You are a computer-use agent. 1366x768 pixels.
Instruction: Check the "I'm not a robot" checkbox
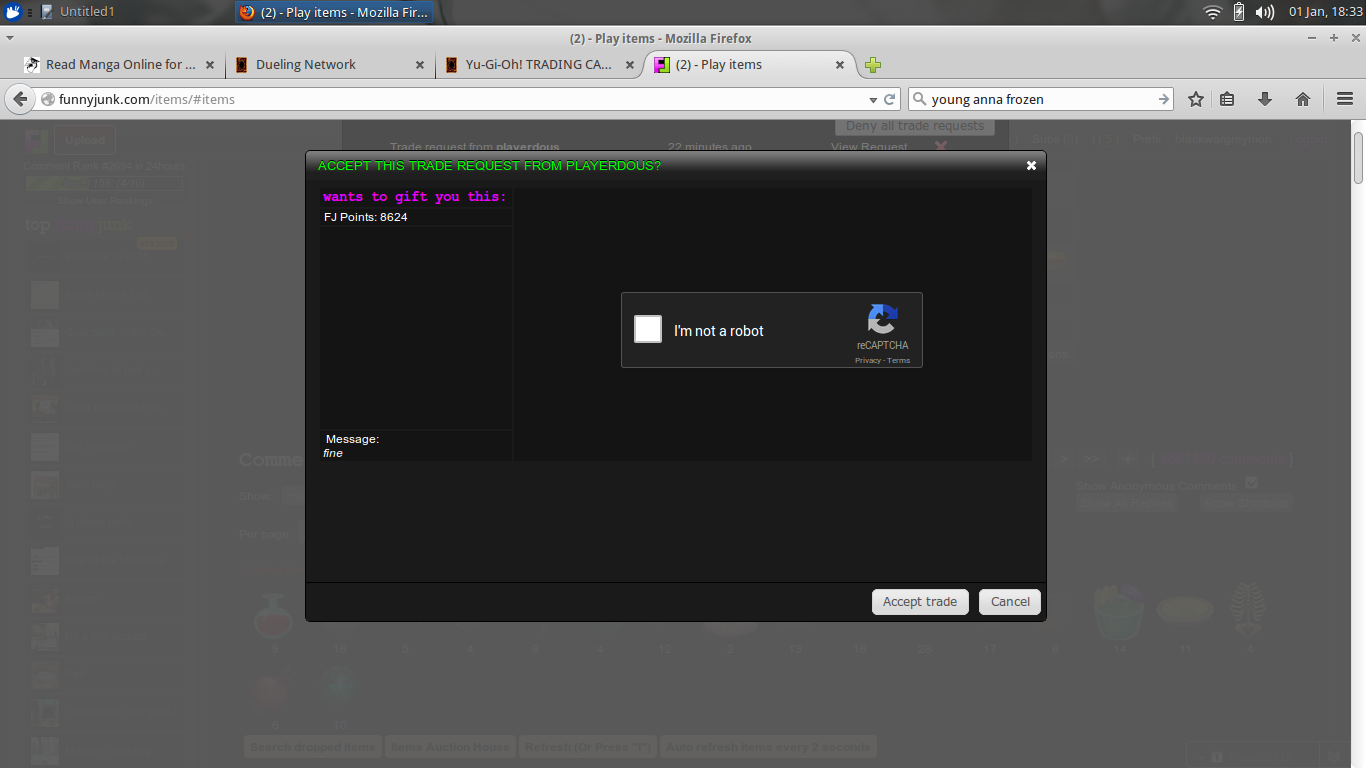(648, 329)
